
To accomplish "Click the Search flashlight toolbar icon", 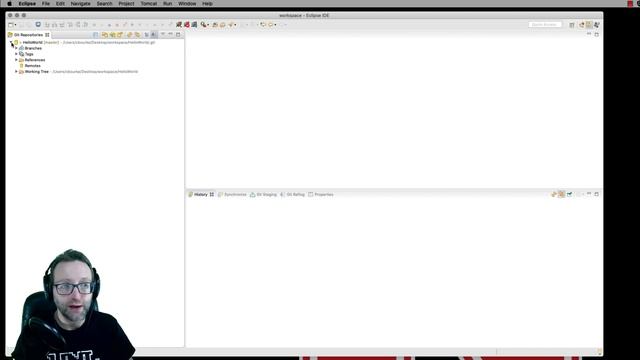I will coord(203,24).
